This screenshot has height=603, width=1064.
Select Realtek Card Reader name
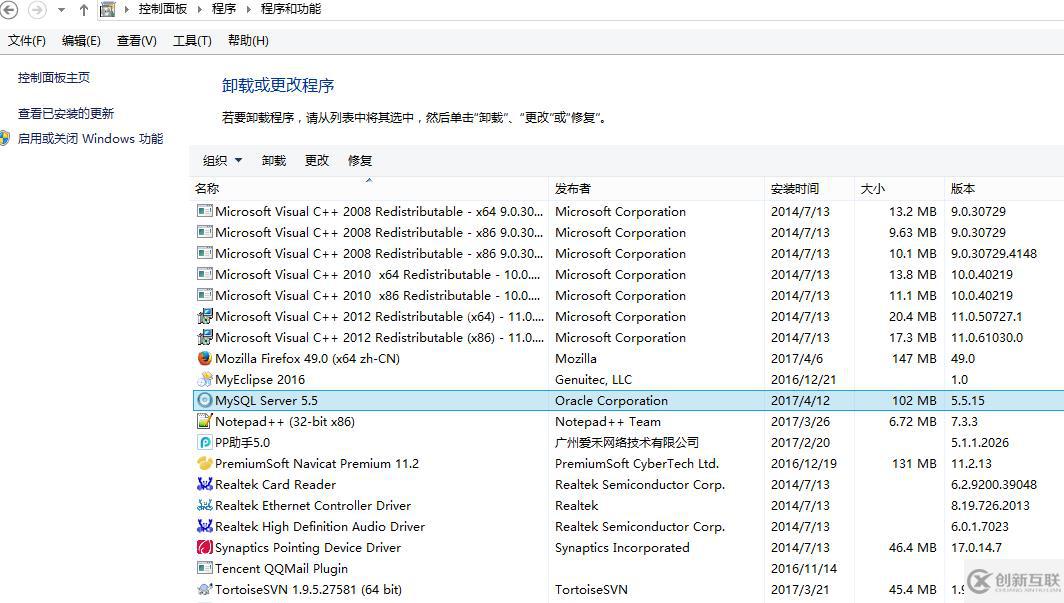coord(276,484)
